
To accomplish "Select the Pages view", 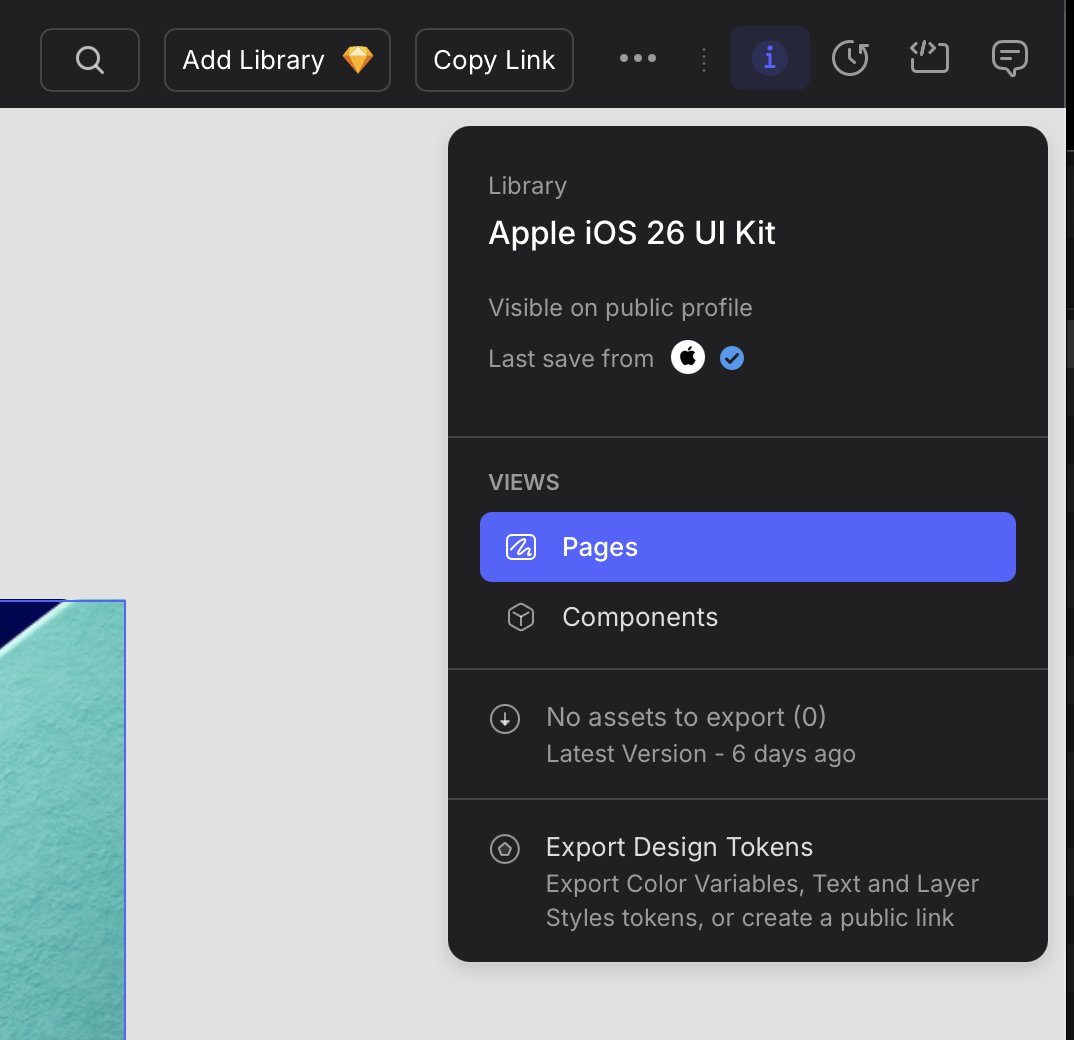I will 747,547.
